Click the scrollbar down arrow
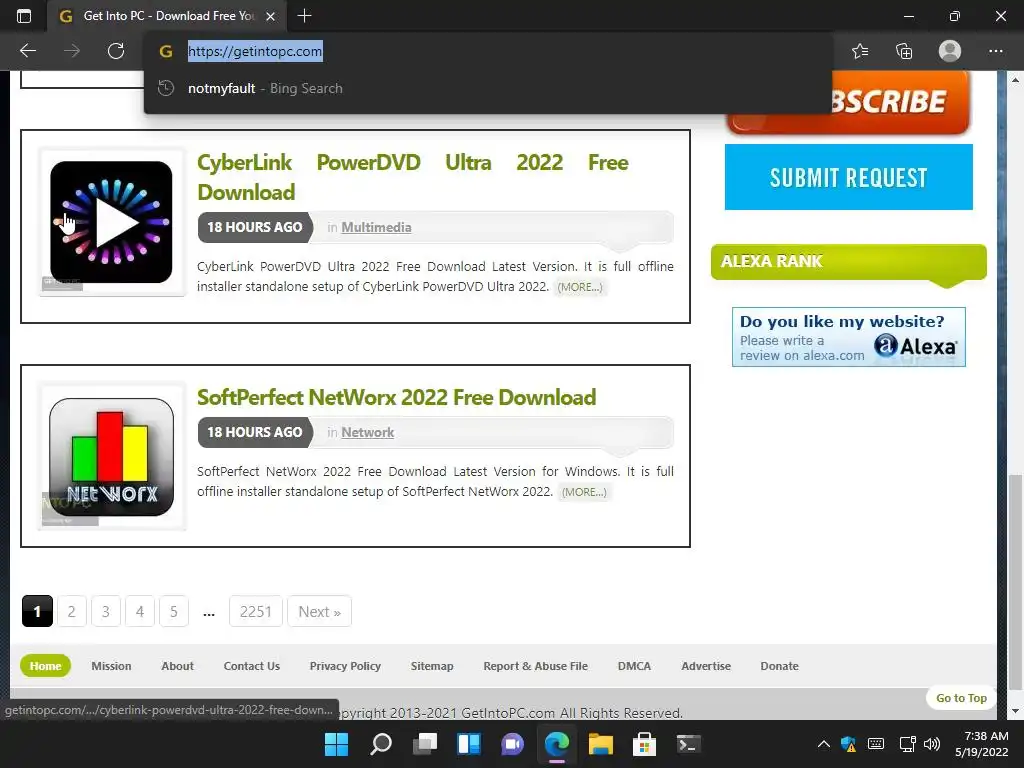Screen dimensions: 1024x768 pyautogui.click(x=1014, y=711)
